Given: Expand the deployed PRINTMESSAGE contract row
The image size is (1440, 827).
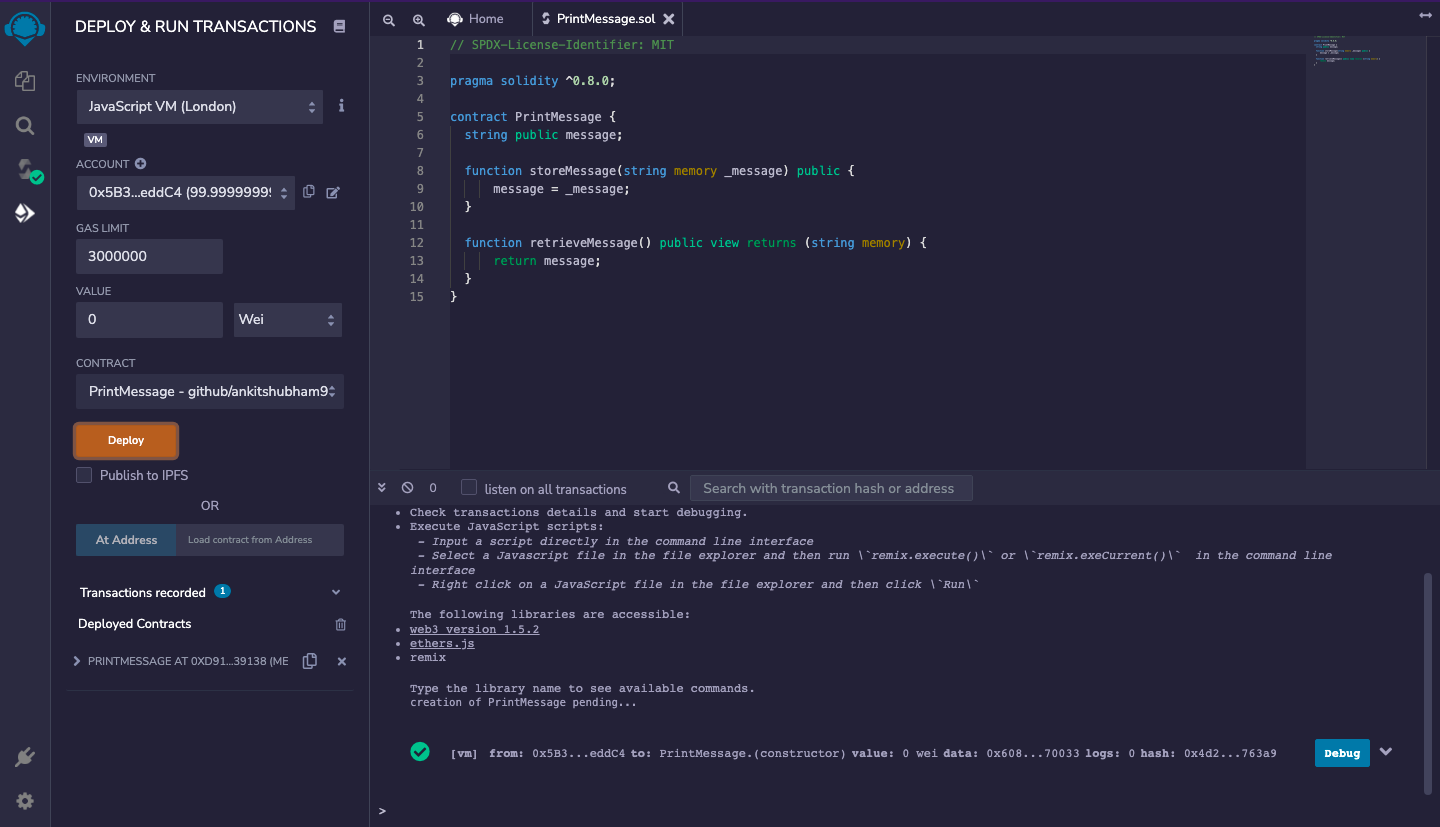Looking at the screenshot, I should 77,661.
